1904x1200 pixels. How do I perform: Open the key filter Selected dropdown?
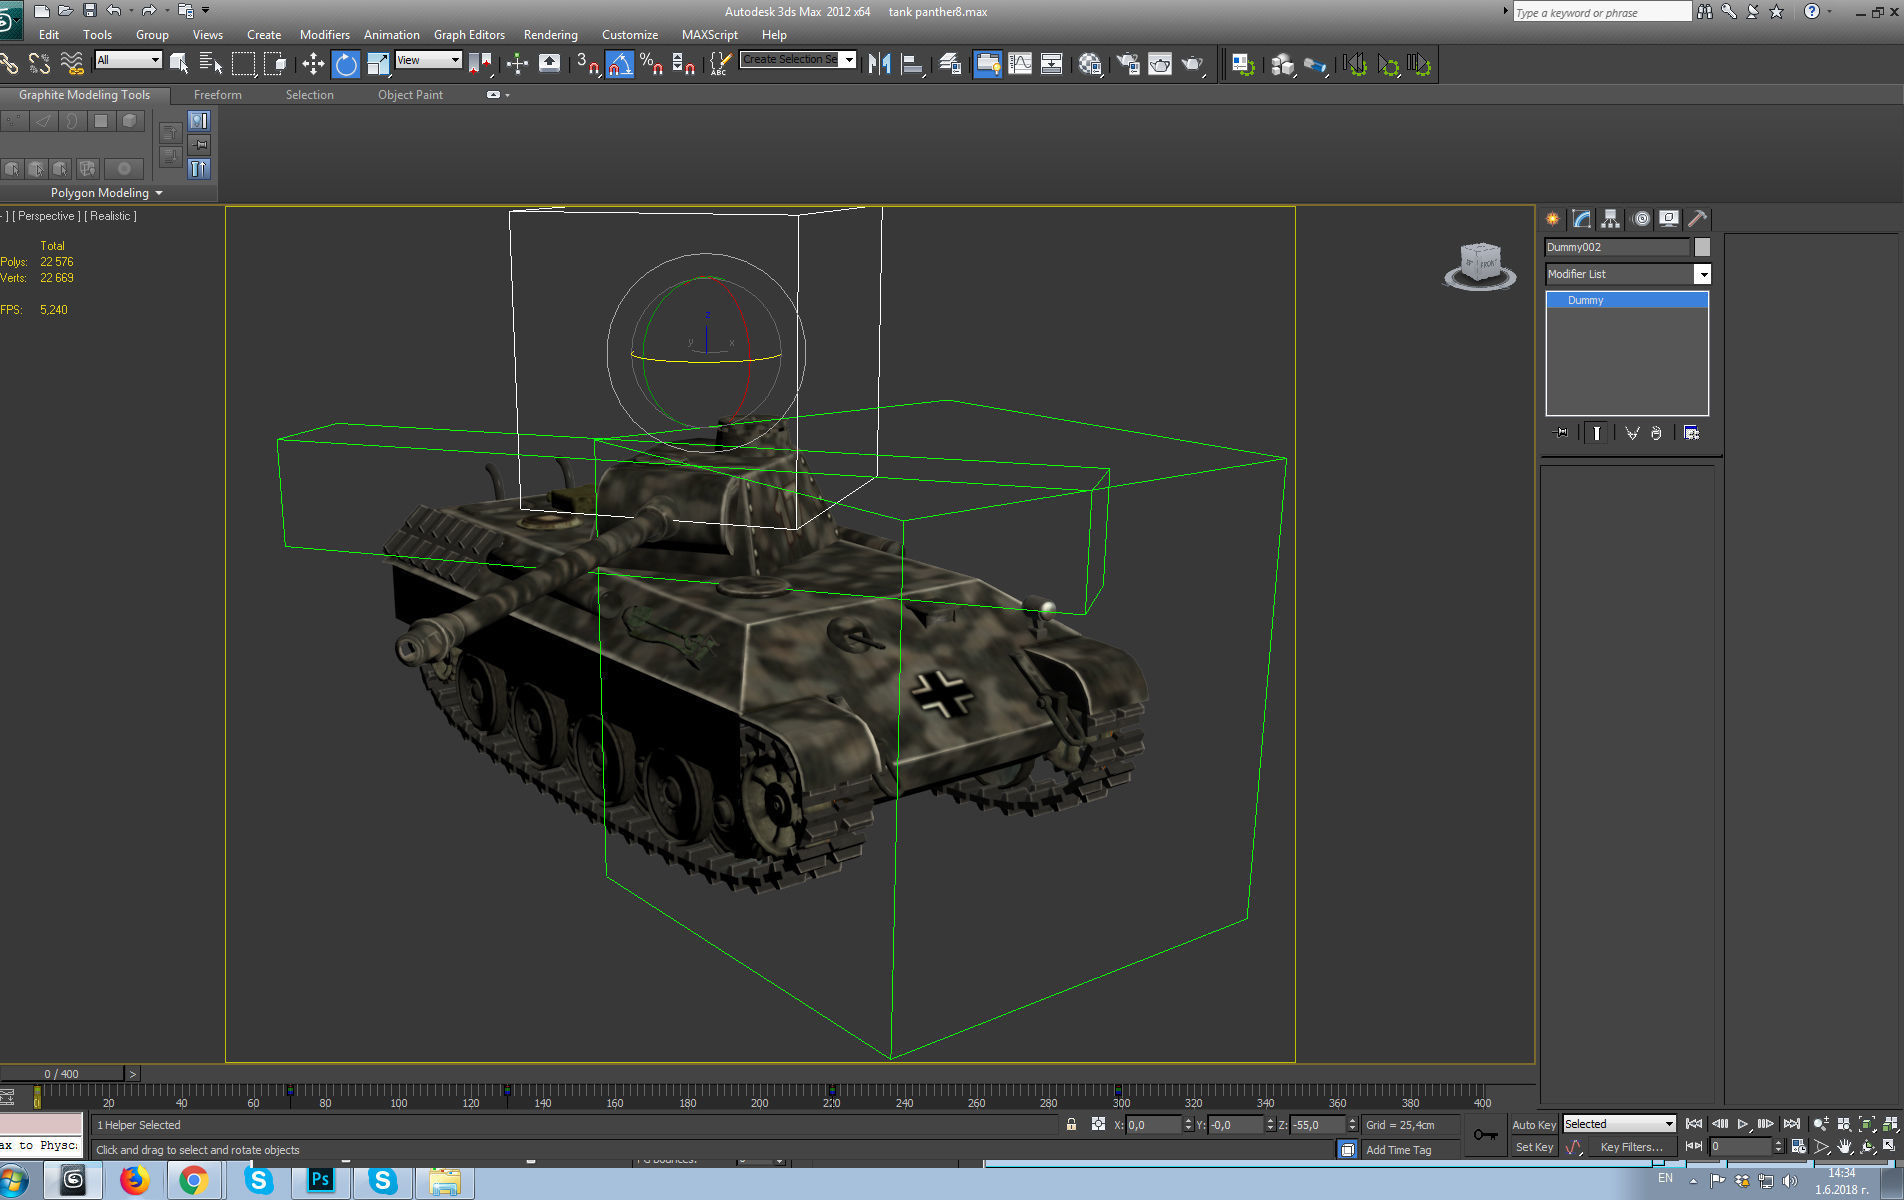[1619, 1124]
